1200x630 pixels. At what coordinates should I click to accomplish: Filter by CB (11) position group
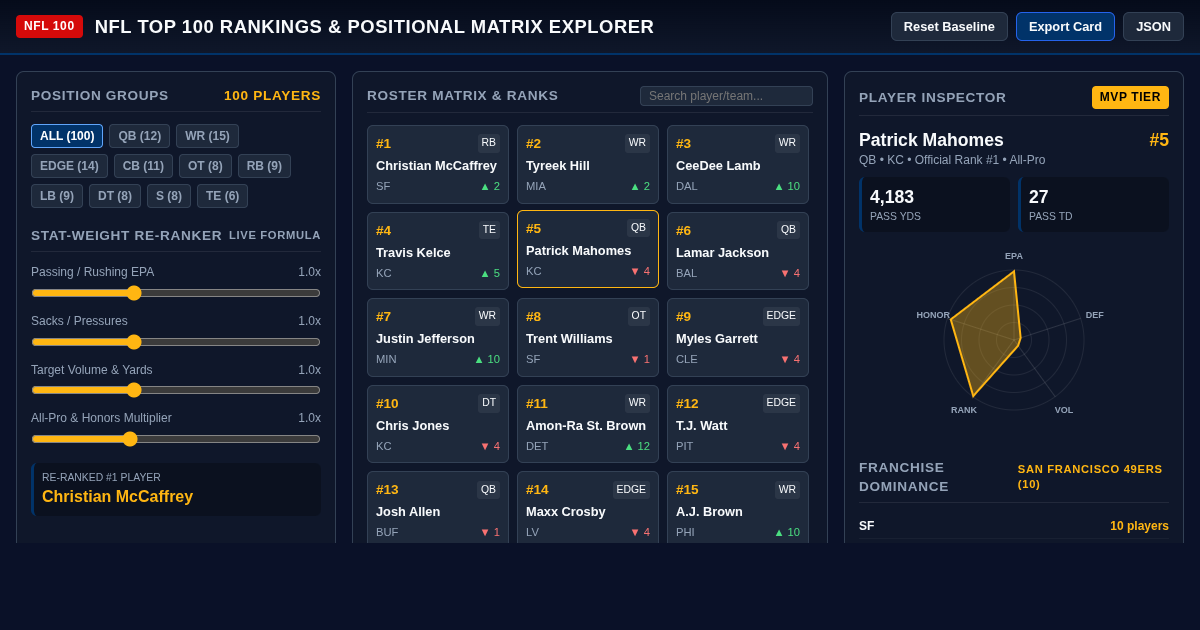pyautogui.click(x=143, y=166)
